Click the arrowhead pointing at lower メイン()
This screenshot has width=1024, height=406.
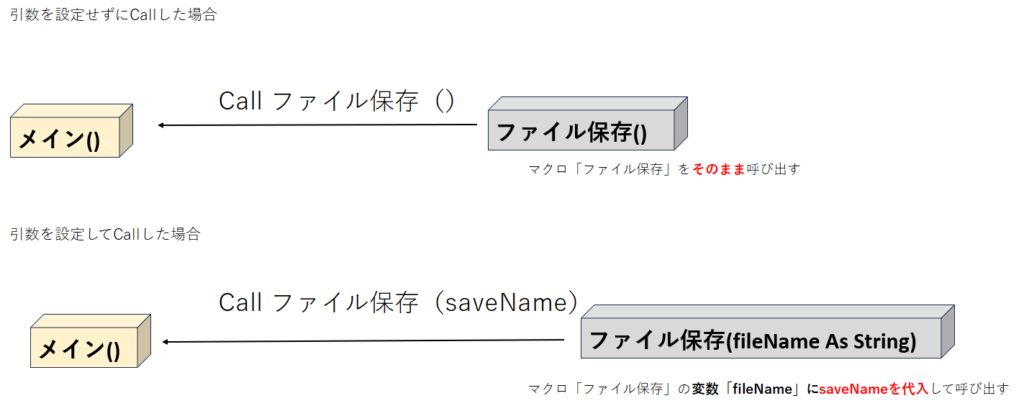tap(167, 342)
